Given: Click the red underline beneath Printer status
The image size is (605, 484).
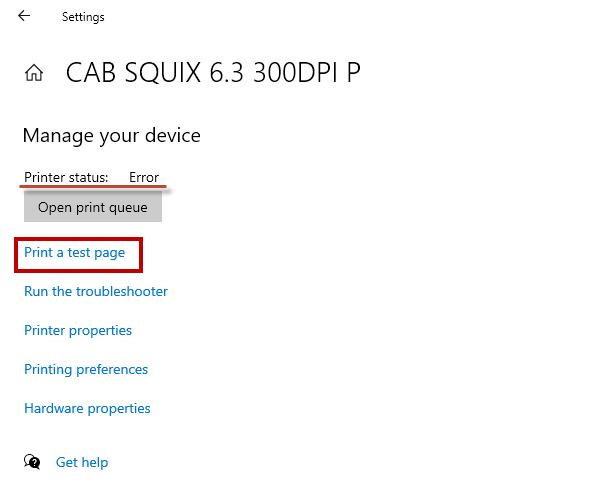Looking at the screenshot, I should tap(95, 187).
